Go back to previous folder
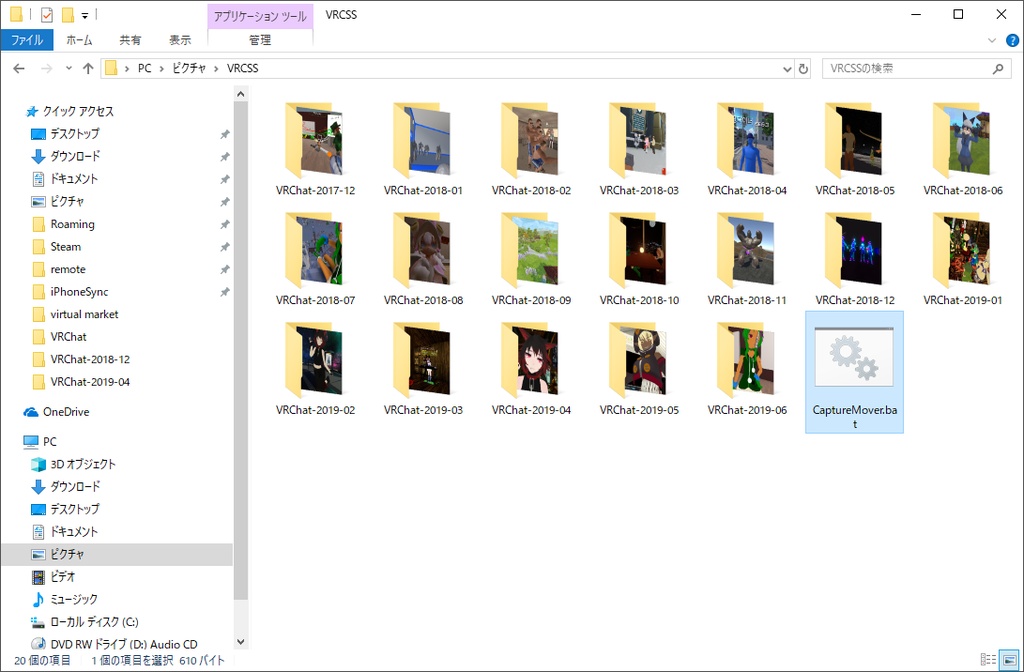 click(19, 69)
